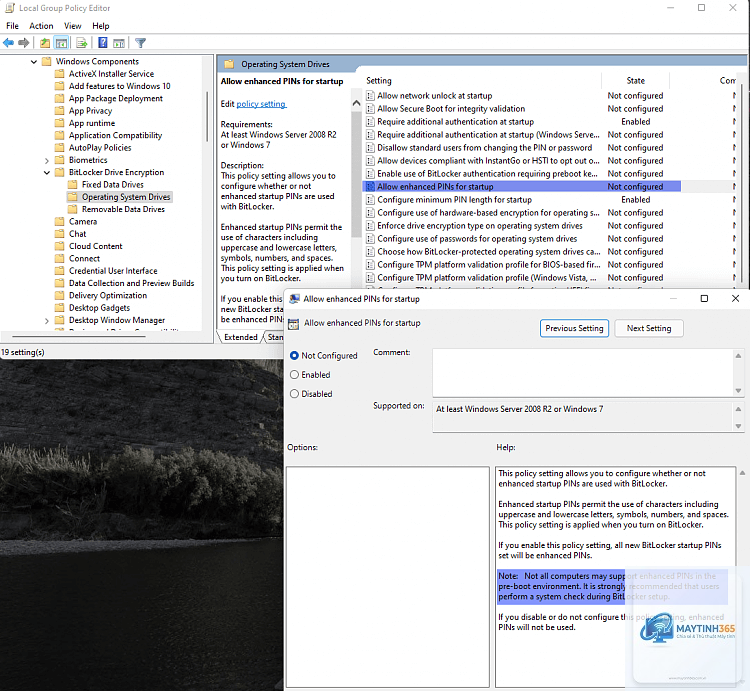
Task: Expand the Biometrics tree node
Action: click(47, 160)
